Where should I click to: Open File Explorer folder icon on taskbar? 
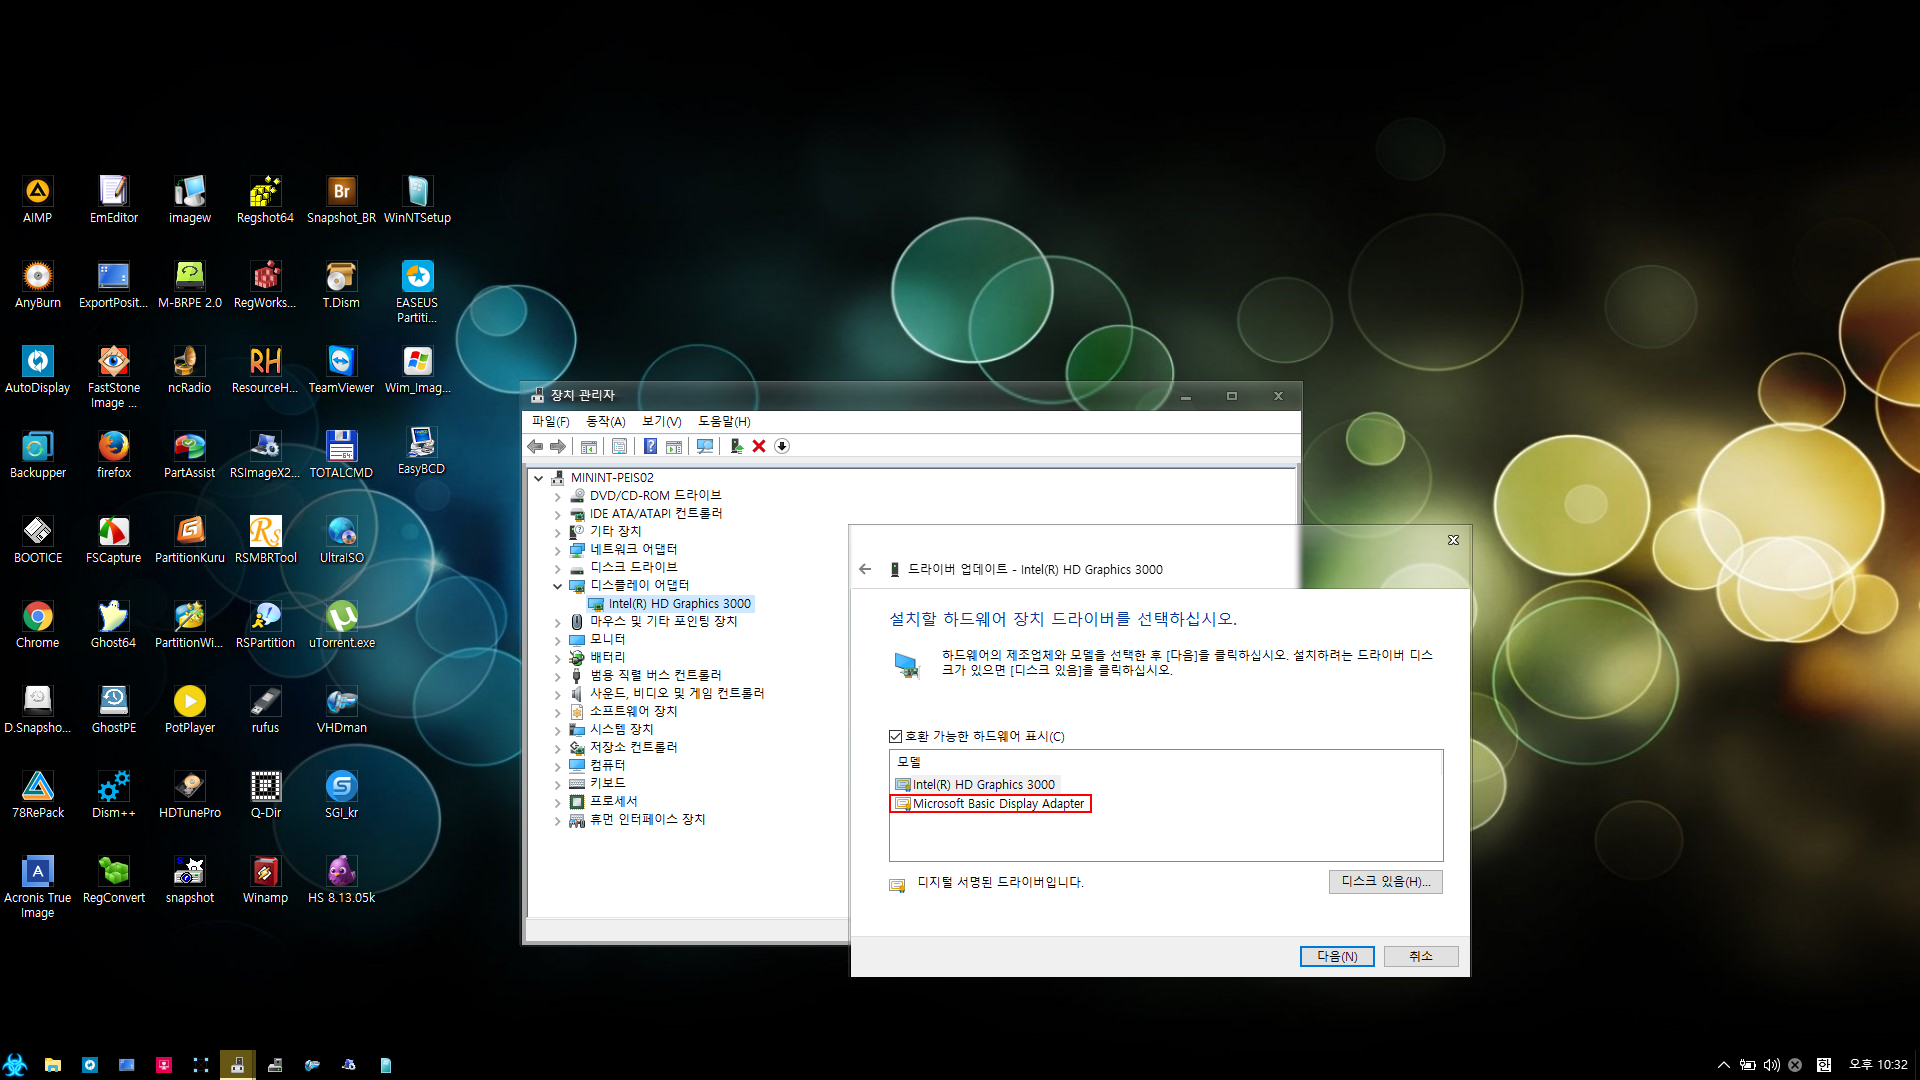pos(53,1065)
